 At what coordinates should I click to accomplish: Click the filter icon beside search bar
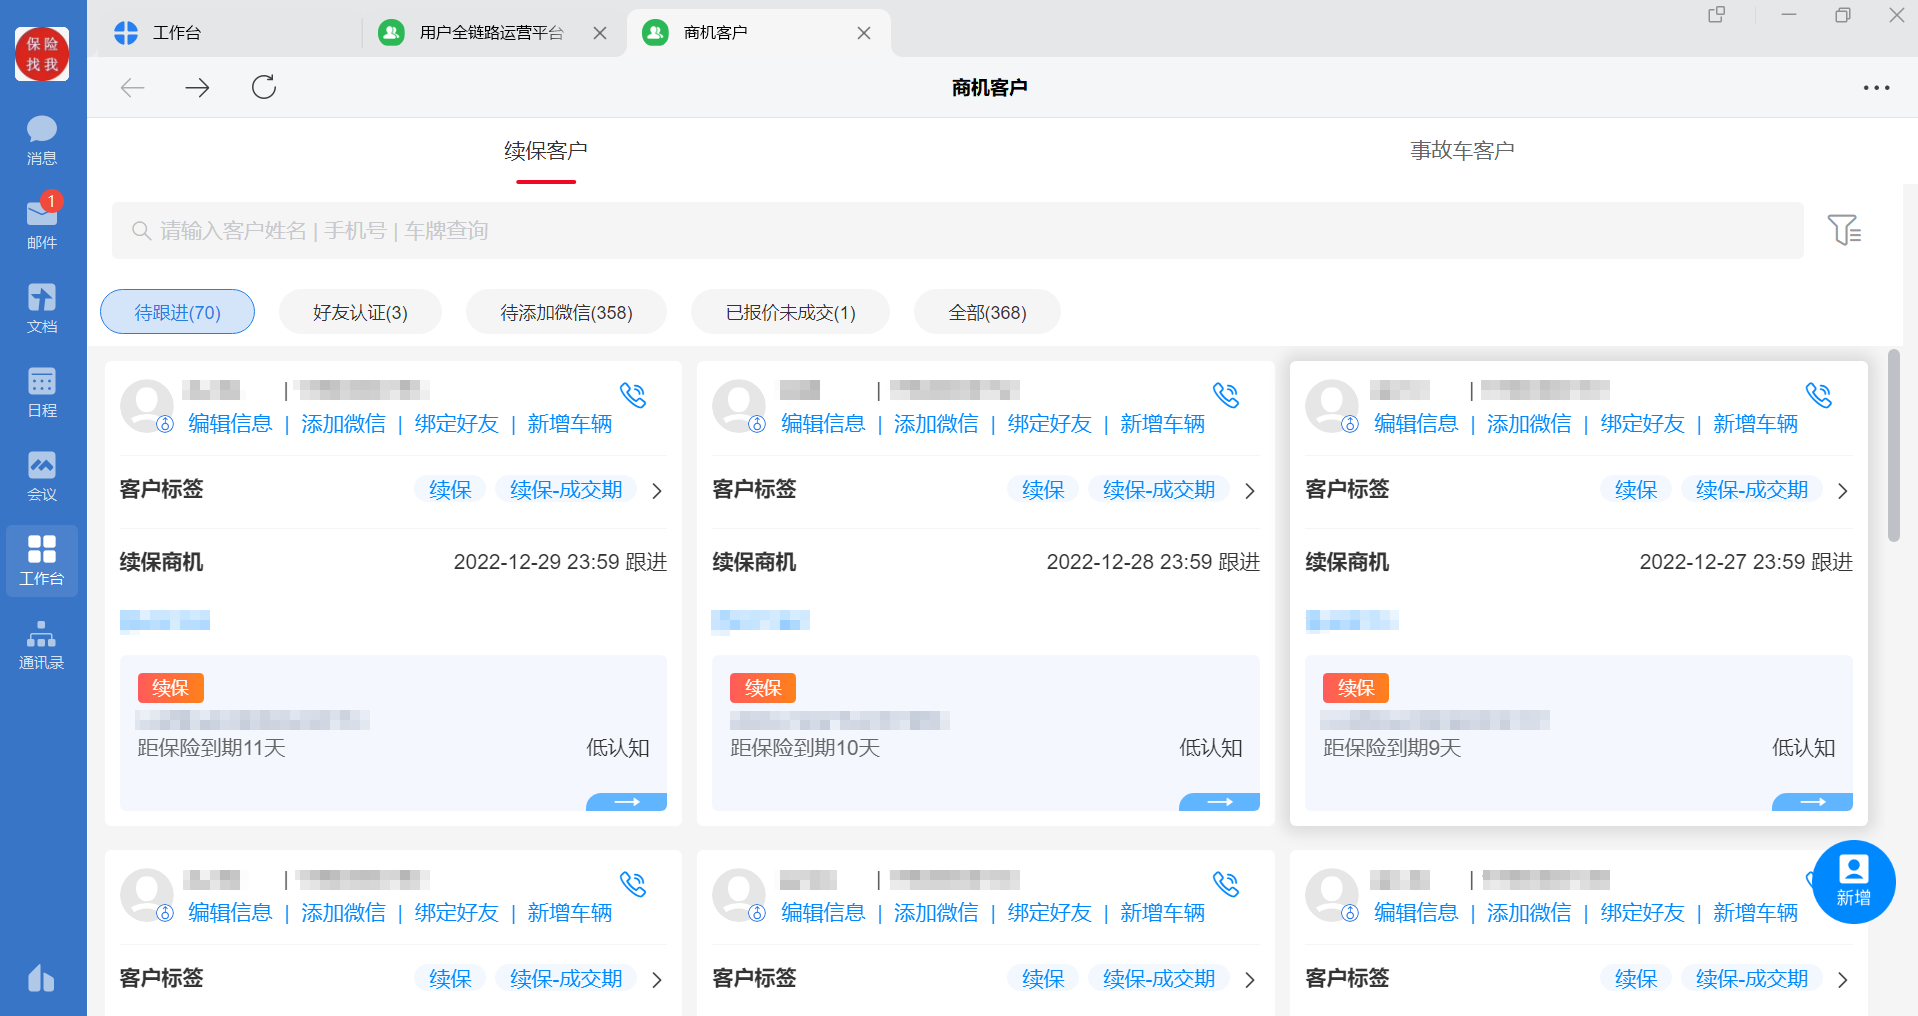(x=1844, y=230)
